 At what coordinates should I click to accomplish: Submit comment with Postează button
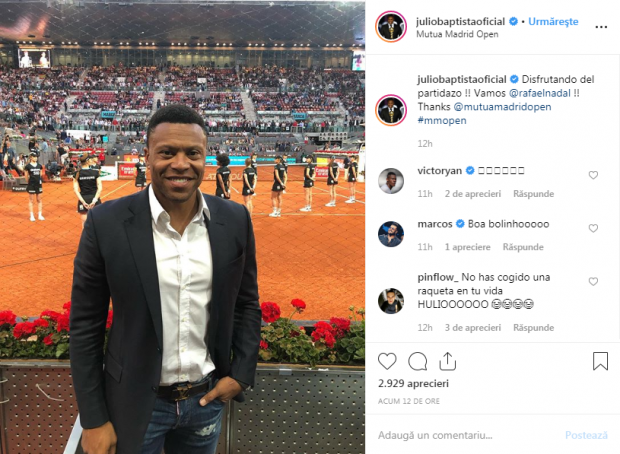point(586,435)
